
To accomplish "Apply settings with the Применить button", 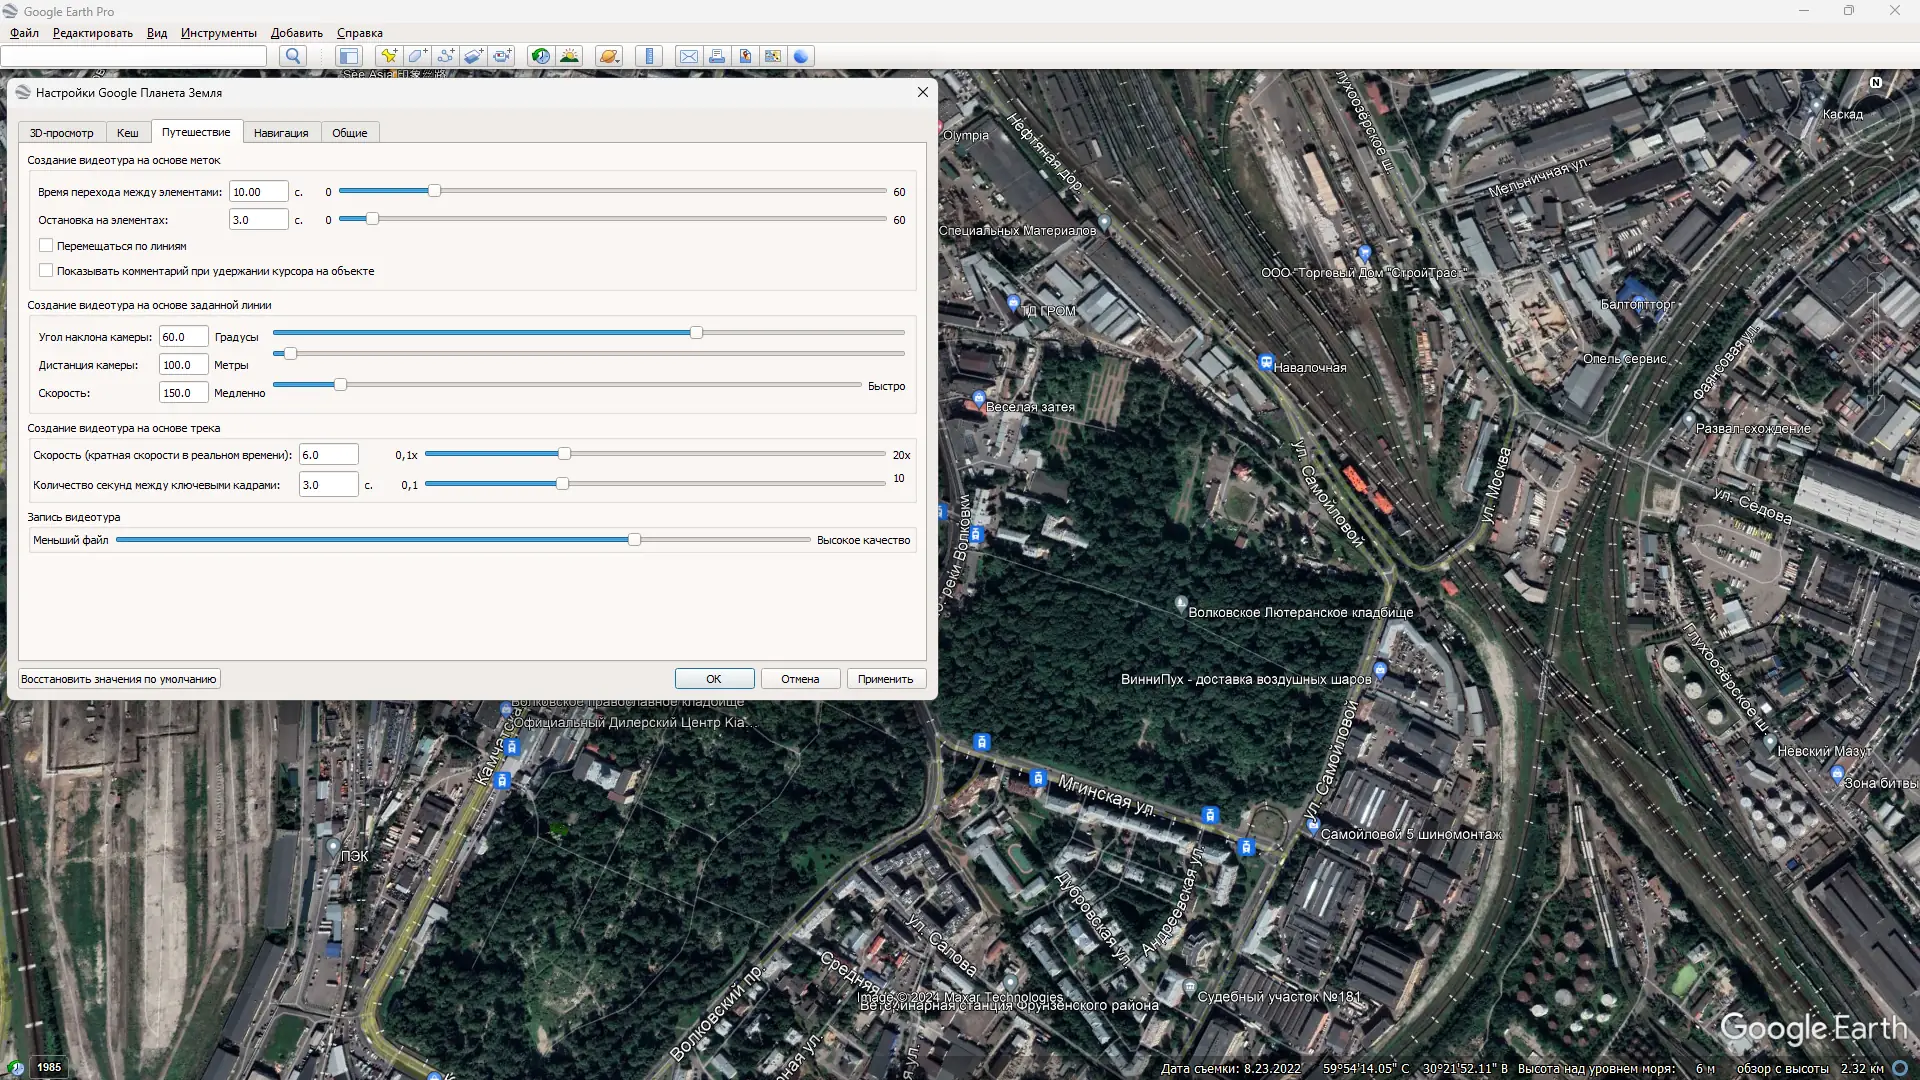I will click(885, 678).
